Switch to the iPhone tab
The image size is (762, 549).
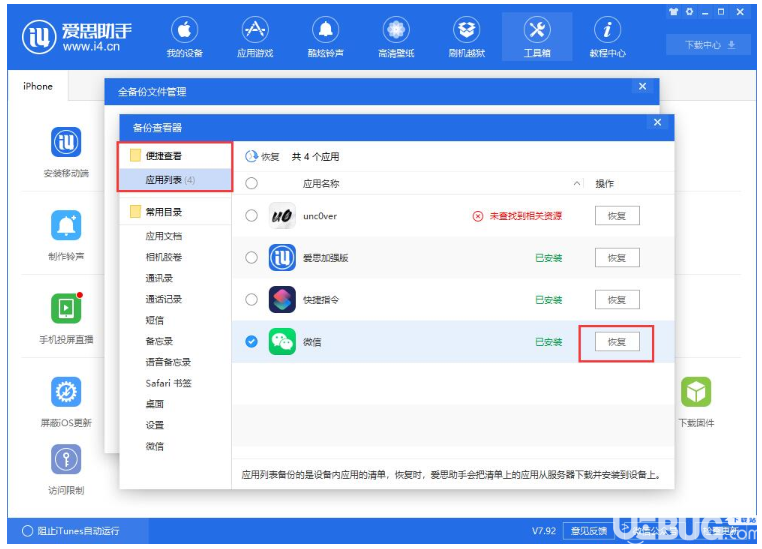[38, 86]
